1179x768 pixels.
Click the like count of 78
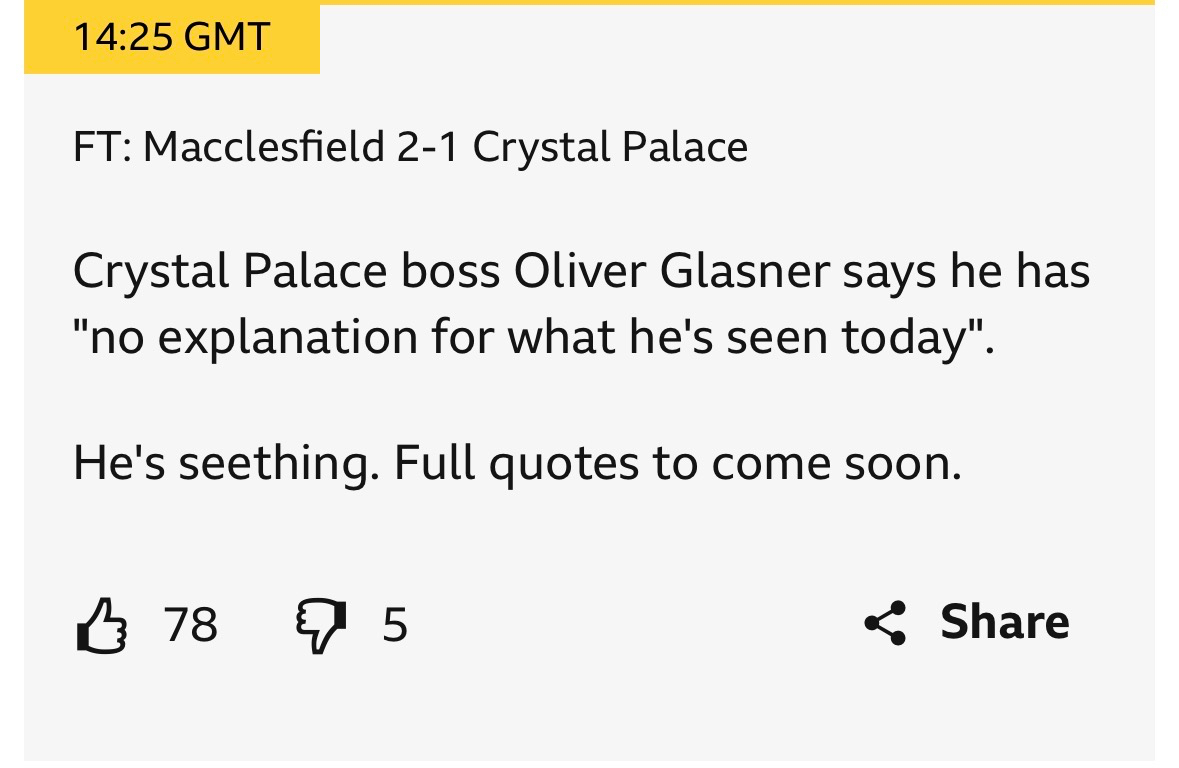[x=191, y=625]
